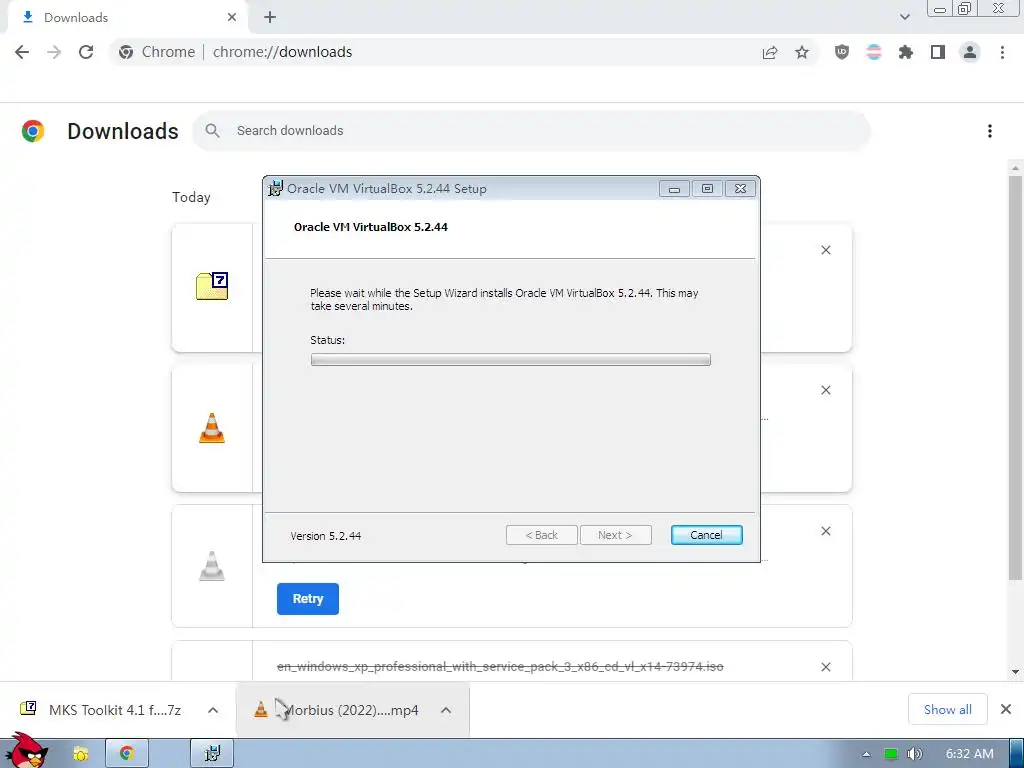Open the Downloads page three-dot menu
Image resolution: width=1024 pixels, height=768 pixels.
(990, 131)
